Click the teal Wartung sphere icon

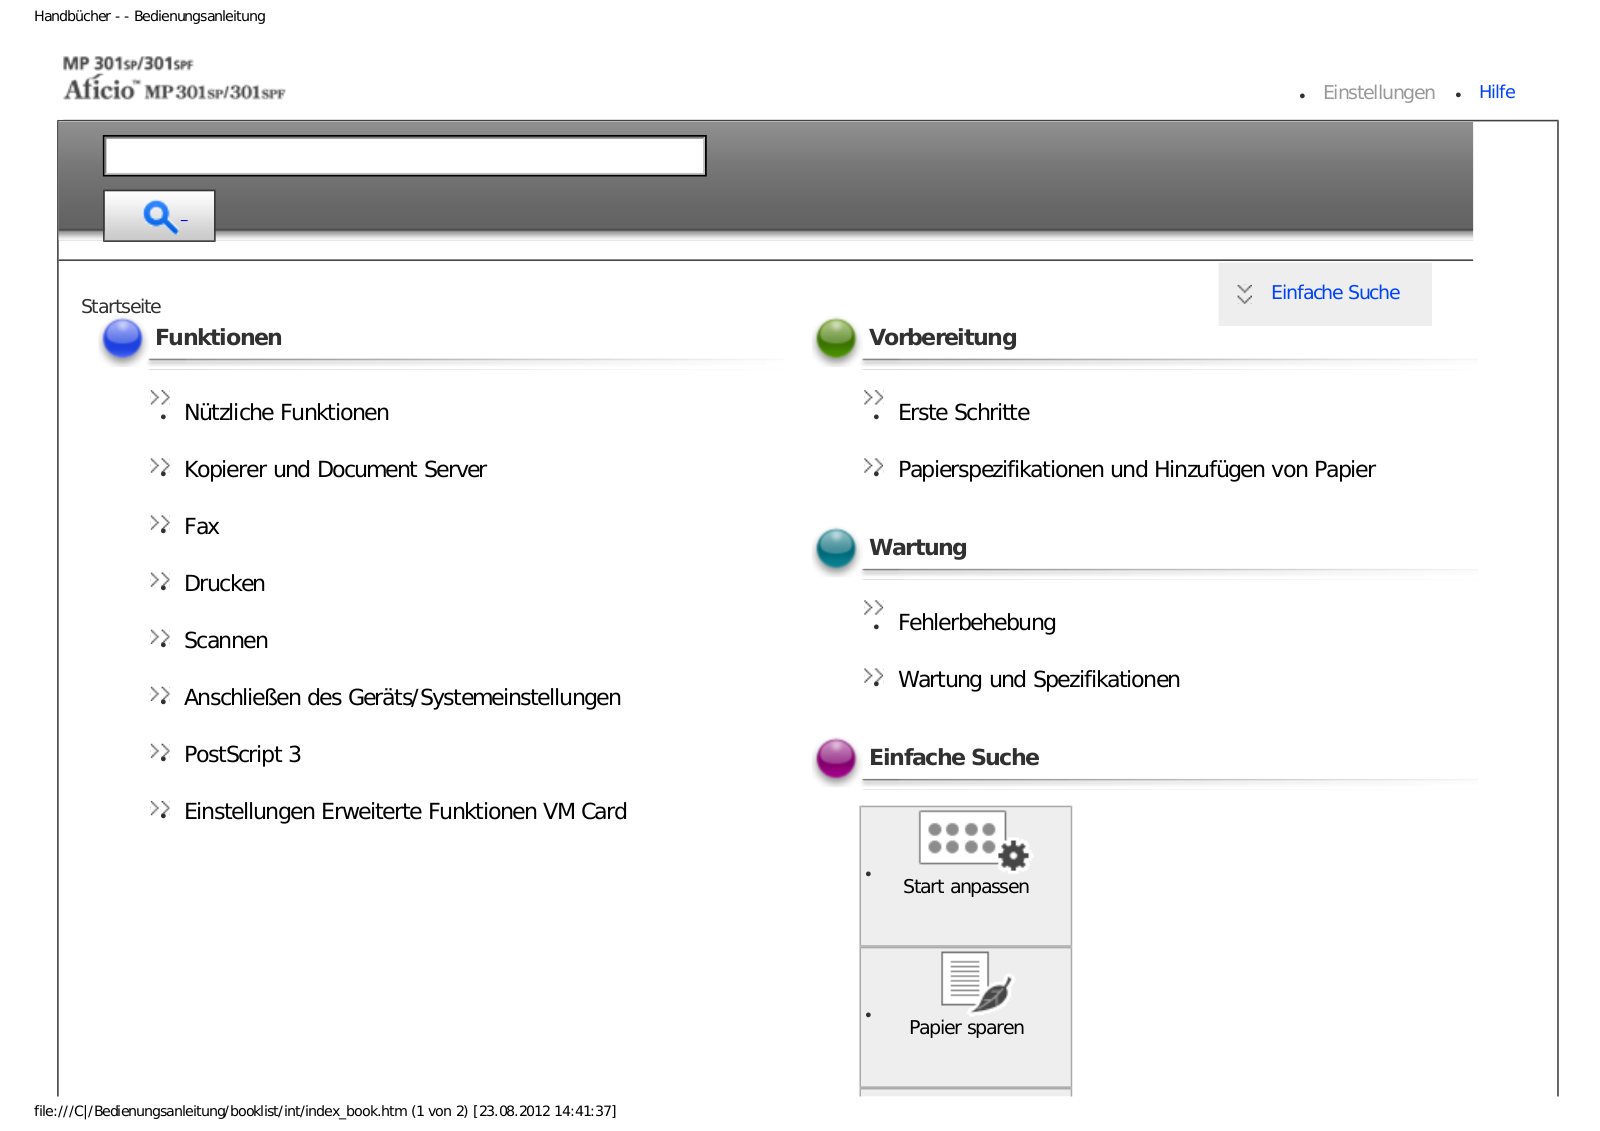836,549
